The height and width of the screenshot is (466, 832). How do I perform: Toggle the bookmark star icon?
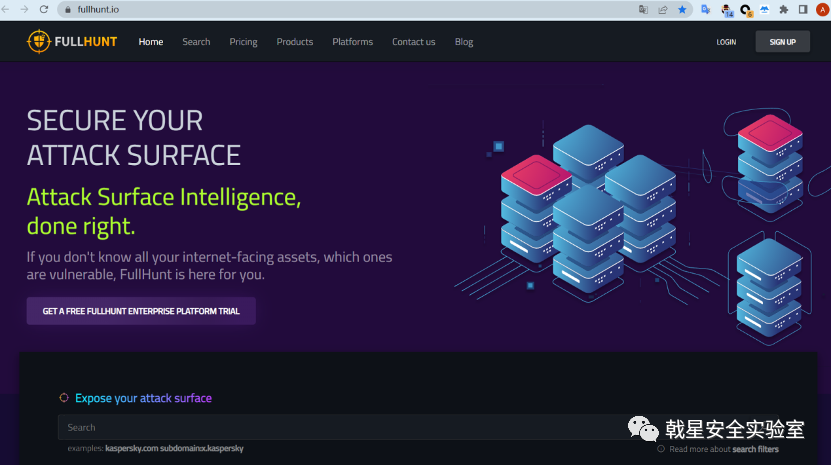tap(682, 10)
